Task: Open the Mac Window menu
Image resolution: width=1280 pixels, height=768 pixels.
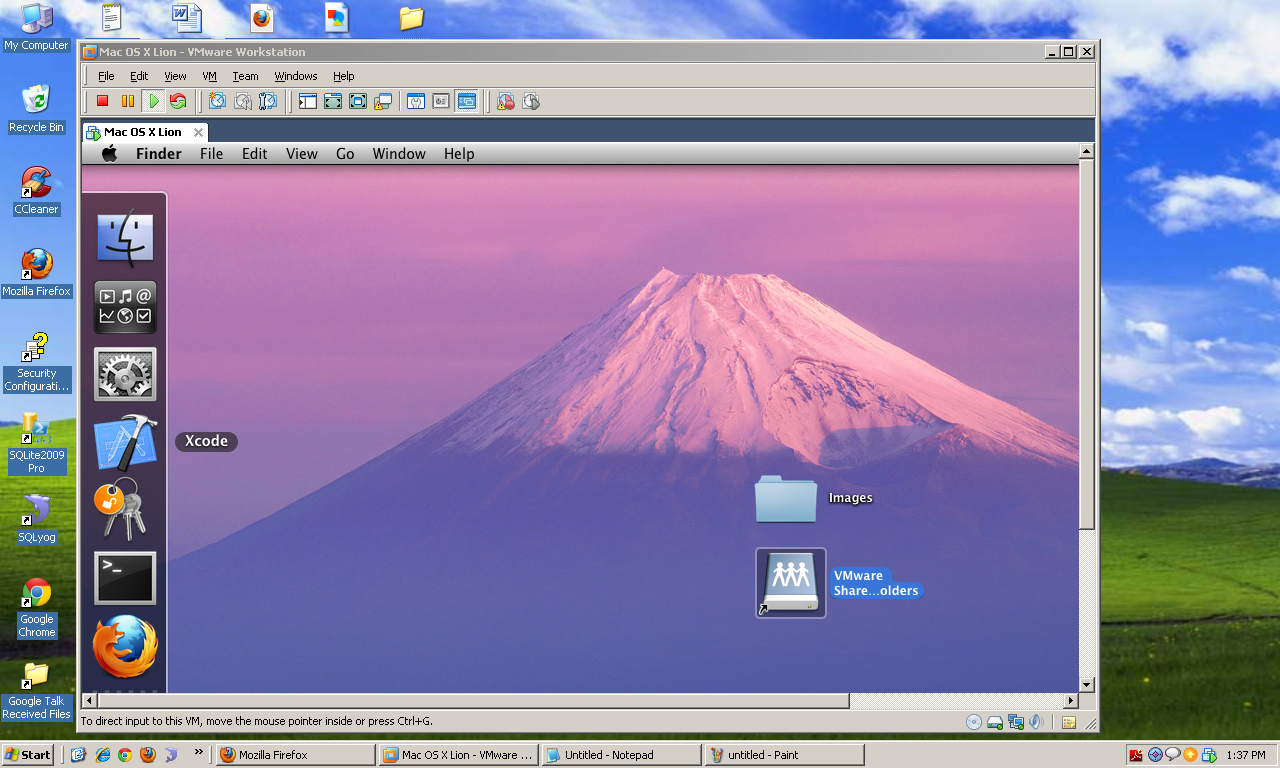Action: pos(399,154)
